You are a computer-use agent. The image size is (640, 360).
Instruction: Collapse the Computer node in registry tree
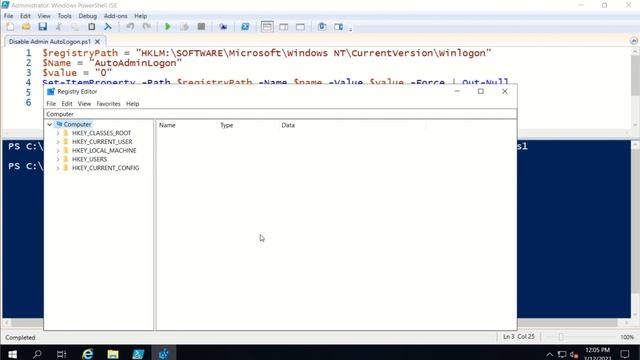(x=50, y=124)
